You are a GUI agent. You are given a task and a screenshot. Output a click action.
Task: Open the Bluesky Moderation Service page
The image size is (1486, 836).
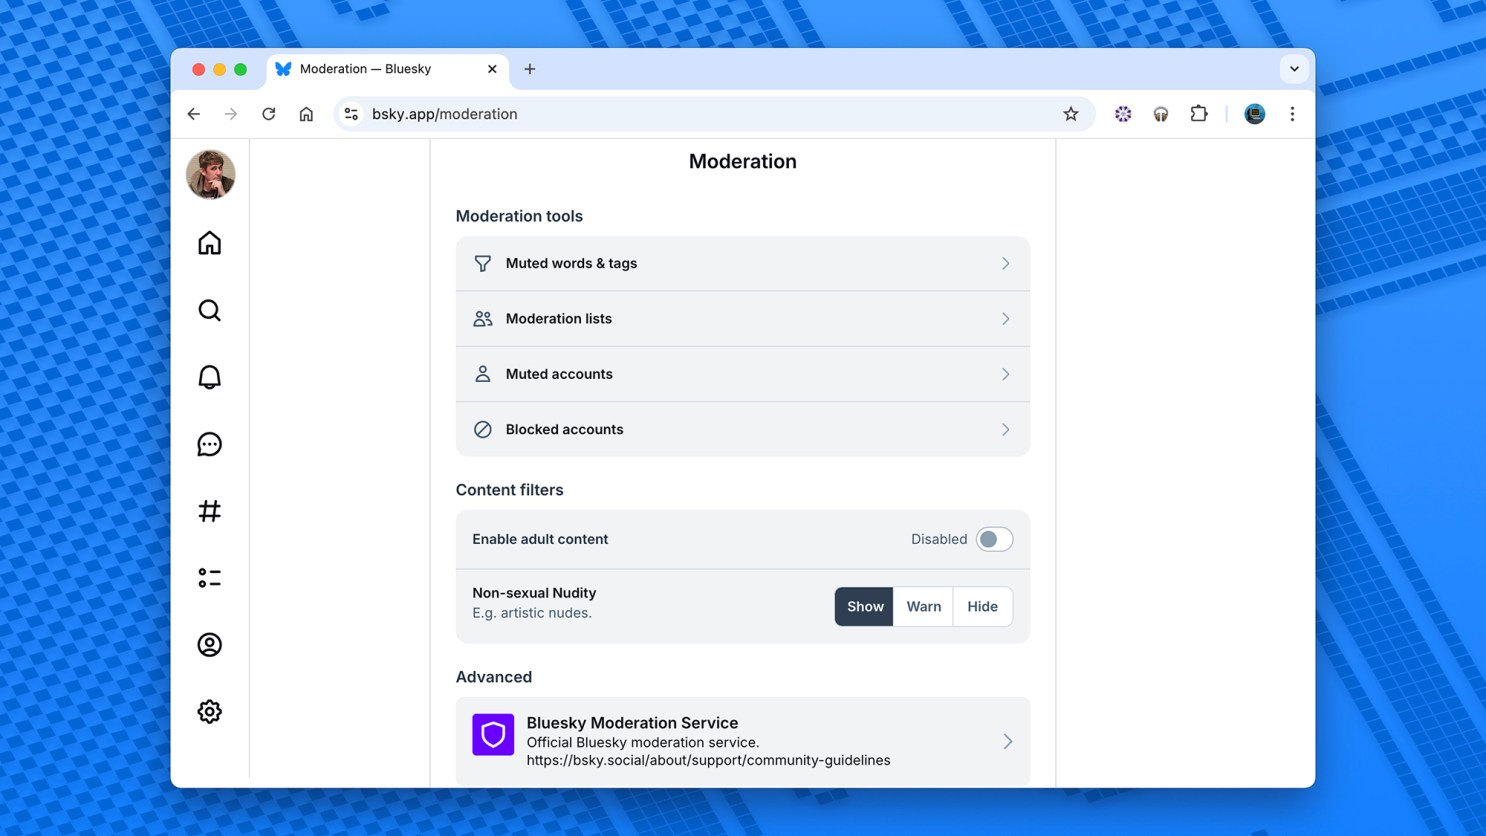point(742,741)
